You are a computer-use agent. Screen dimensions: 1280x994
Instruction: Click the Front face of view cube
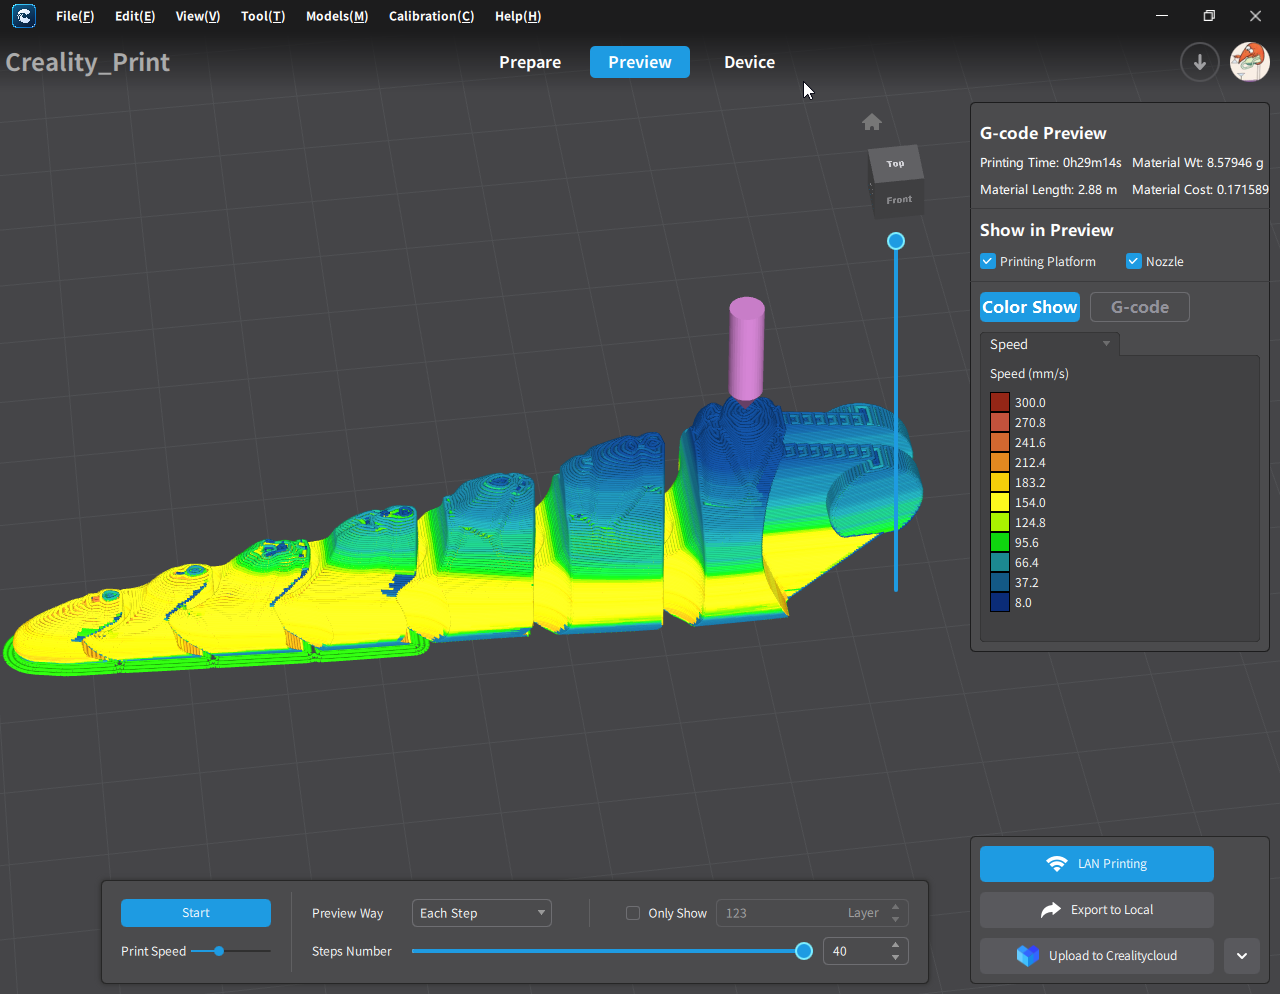[x=899, y=200]
